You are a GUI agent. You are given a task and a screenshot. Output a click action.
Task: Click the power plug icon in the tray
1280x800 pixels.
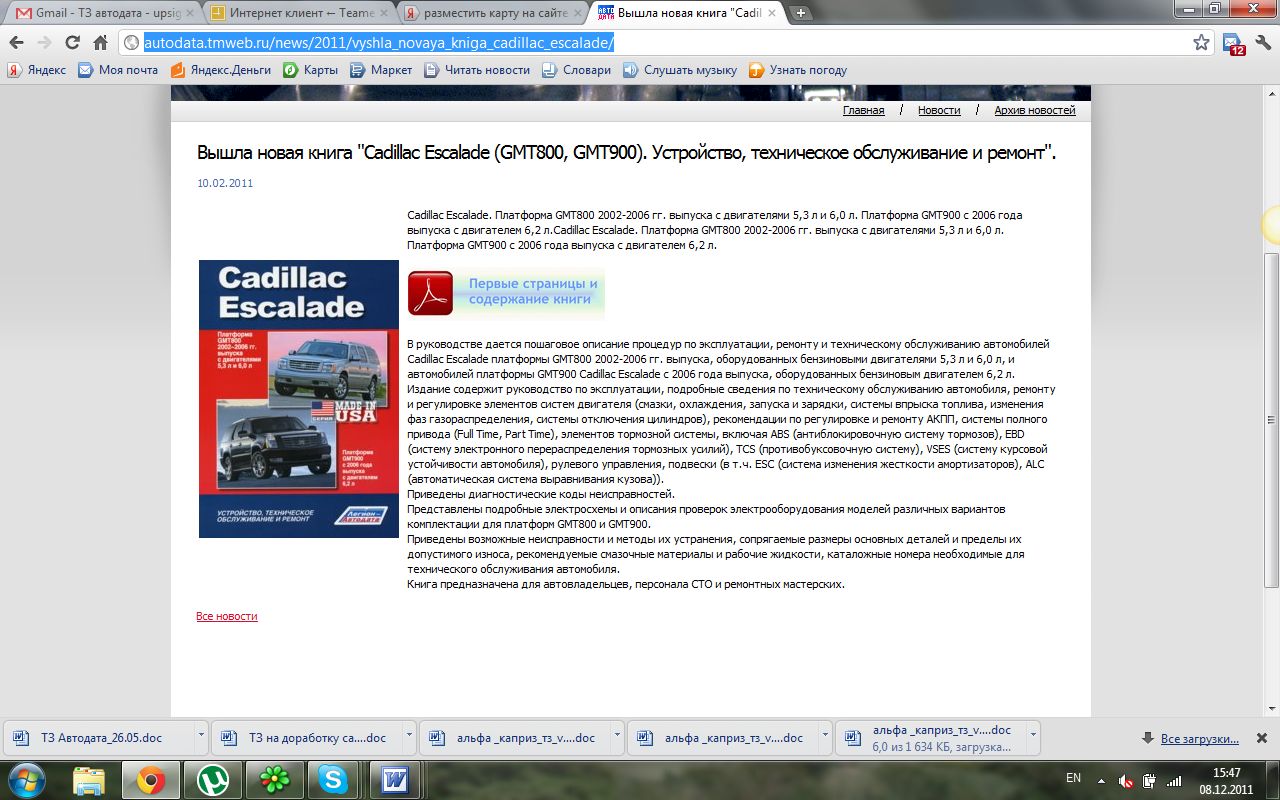coord(1149,780)
